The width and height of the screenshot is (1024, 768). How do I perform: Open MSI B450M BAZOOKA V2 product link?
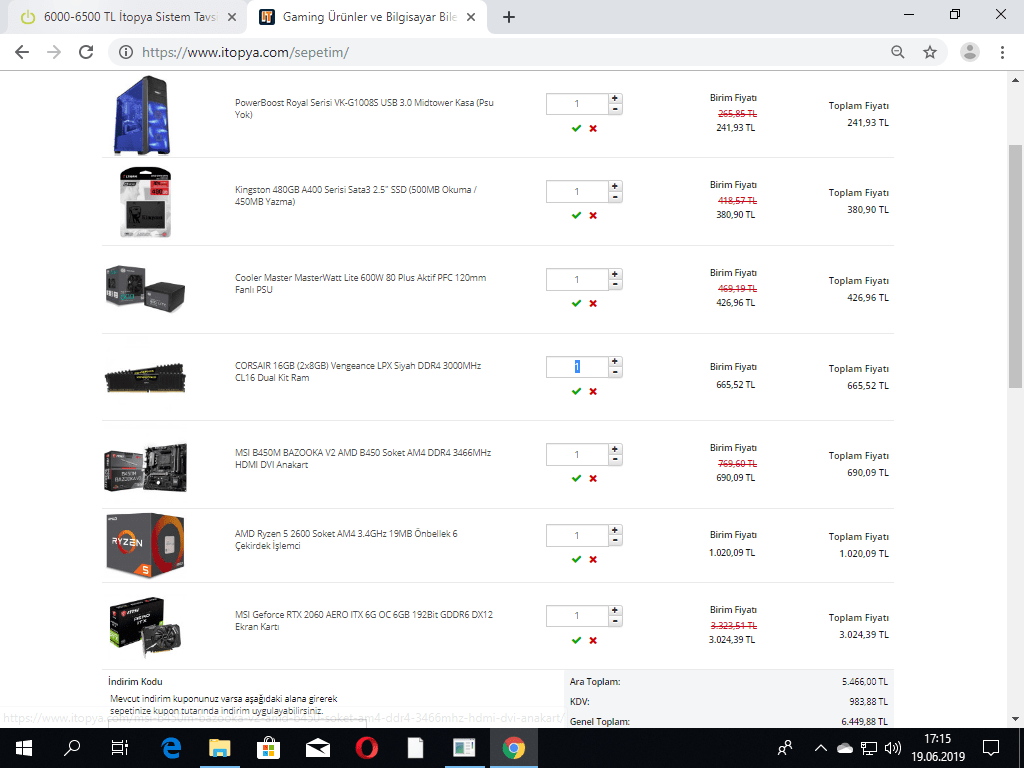click(x=363, y=458)
